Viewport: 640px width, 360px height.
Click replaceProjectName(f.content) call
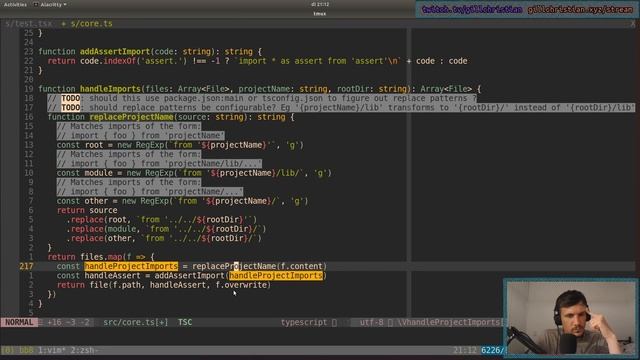coord(259,267)
